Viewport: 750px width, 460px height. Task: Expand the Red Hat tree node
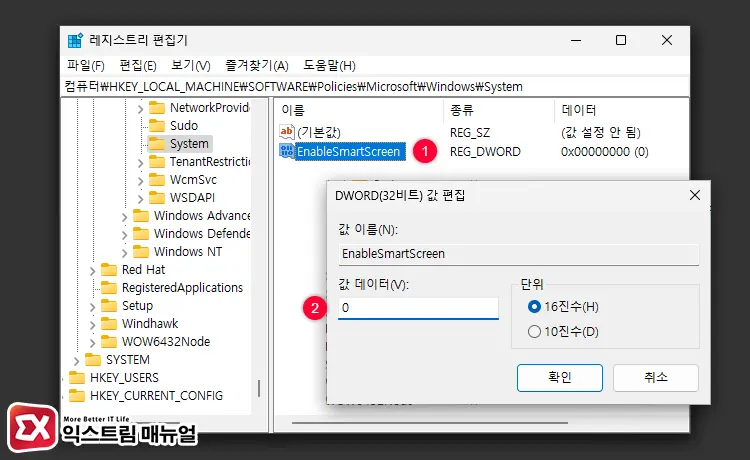coord(92,271)
